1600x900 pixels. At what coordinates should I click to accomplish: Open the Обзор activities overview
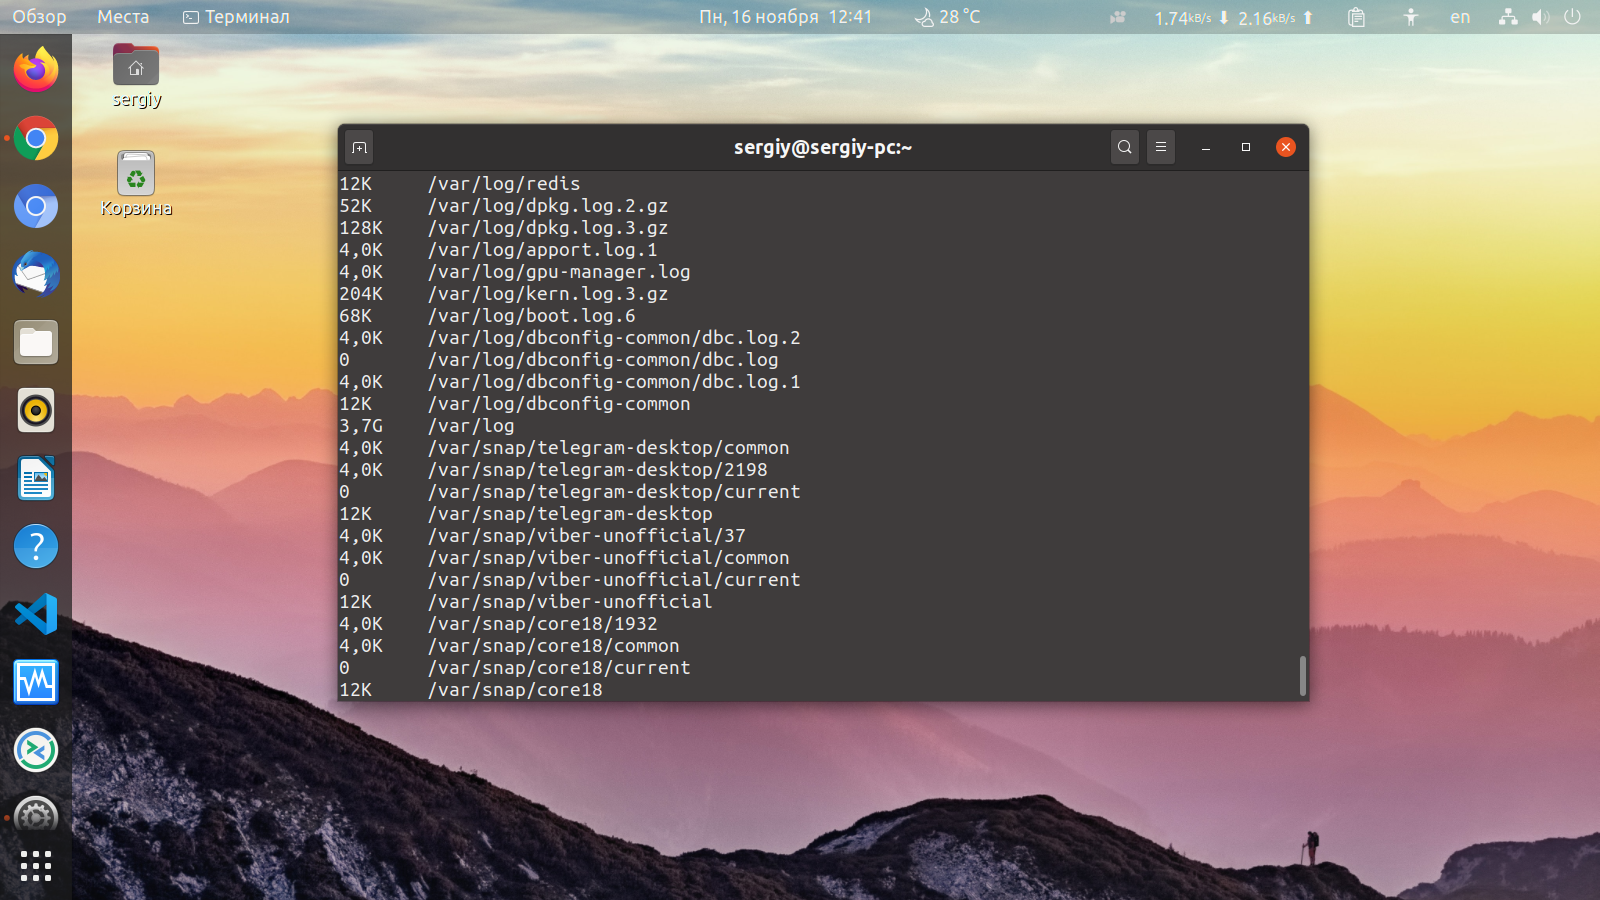click(39, 17)
